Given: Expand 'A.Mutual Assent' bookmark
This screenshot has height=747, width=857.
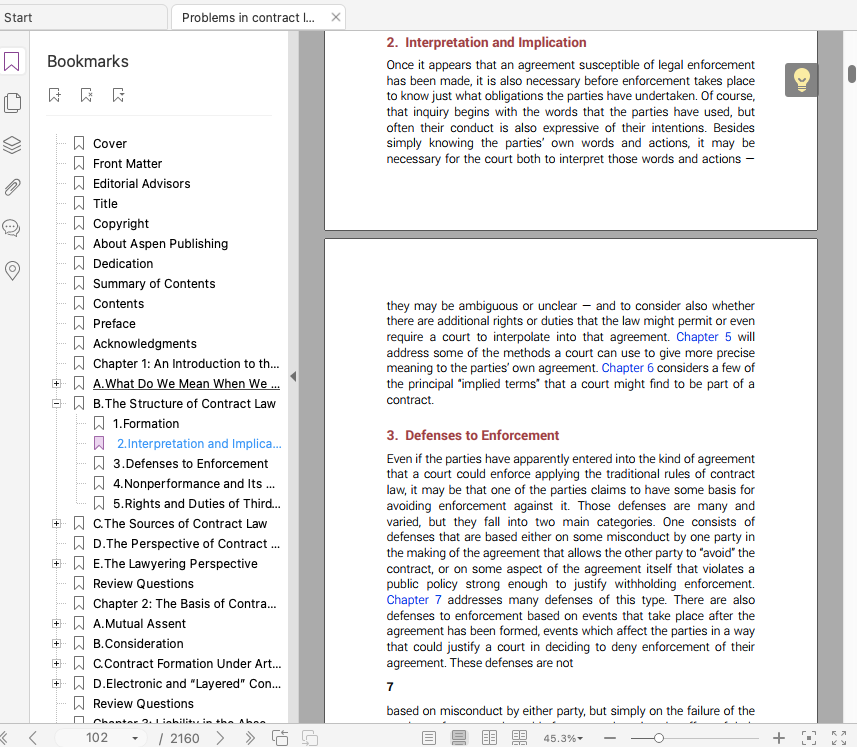Looking at the screenshot, I should [56, 624].
